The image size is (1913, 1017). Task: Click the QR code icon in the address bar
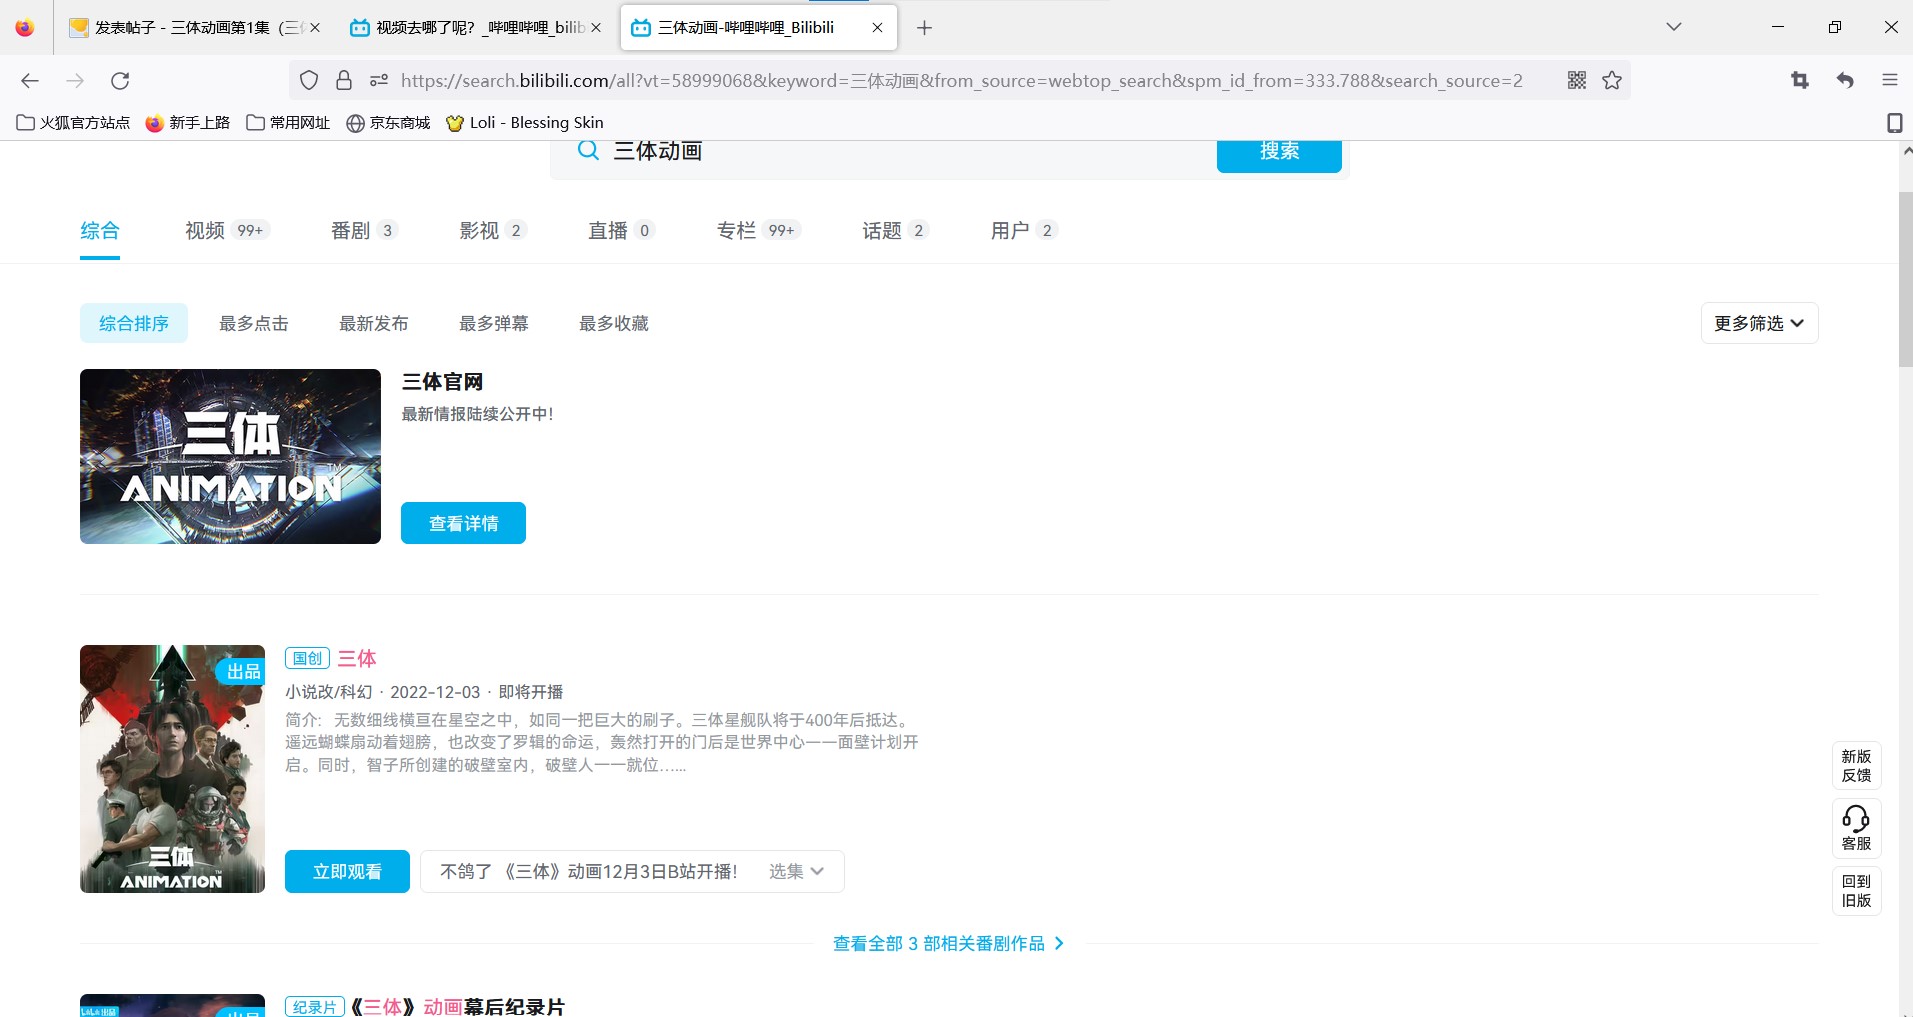click(x=1577, y=81)
